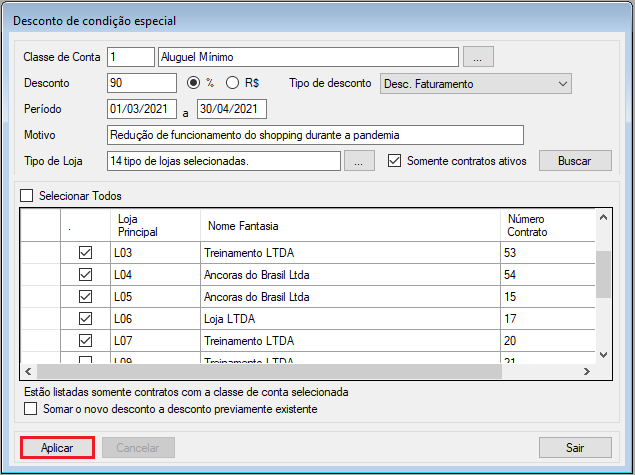Viewport: 635px width, 475px height.
Task: Click contract number 53 cell
Action: point(548,253)
